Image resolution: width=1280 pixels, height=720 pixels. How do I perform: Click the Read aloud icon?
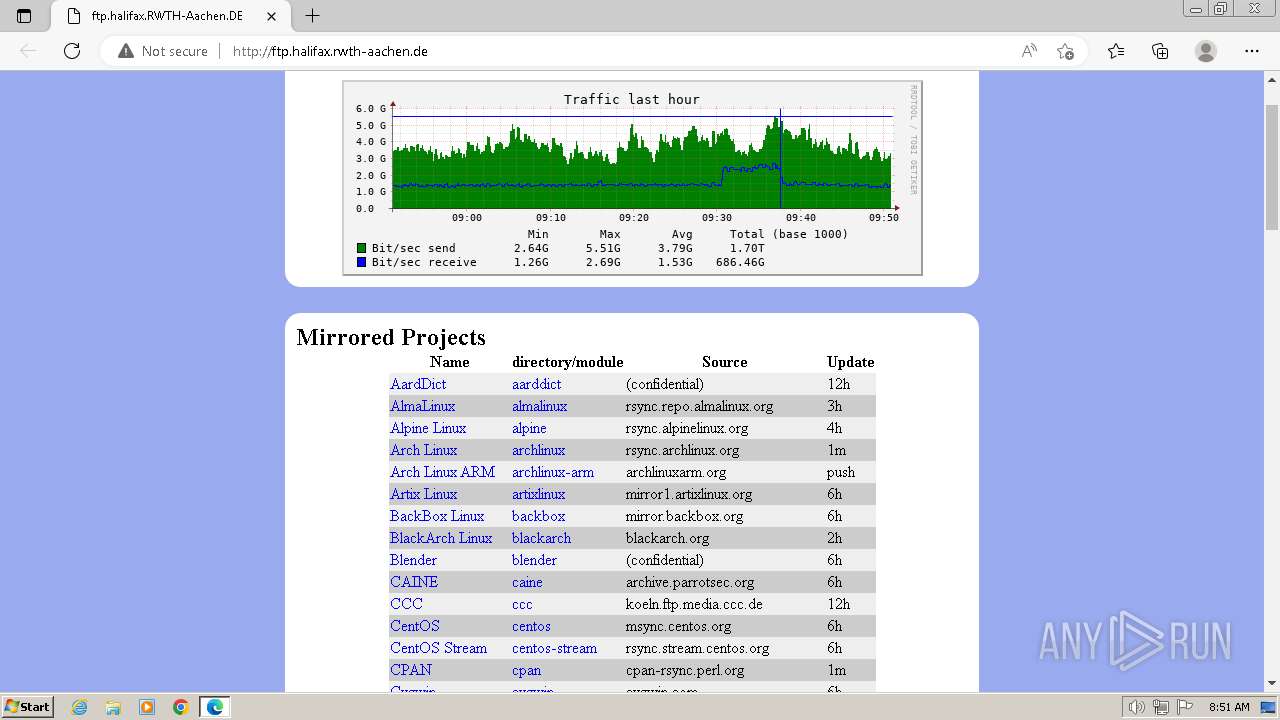[x=1029, y=51]
